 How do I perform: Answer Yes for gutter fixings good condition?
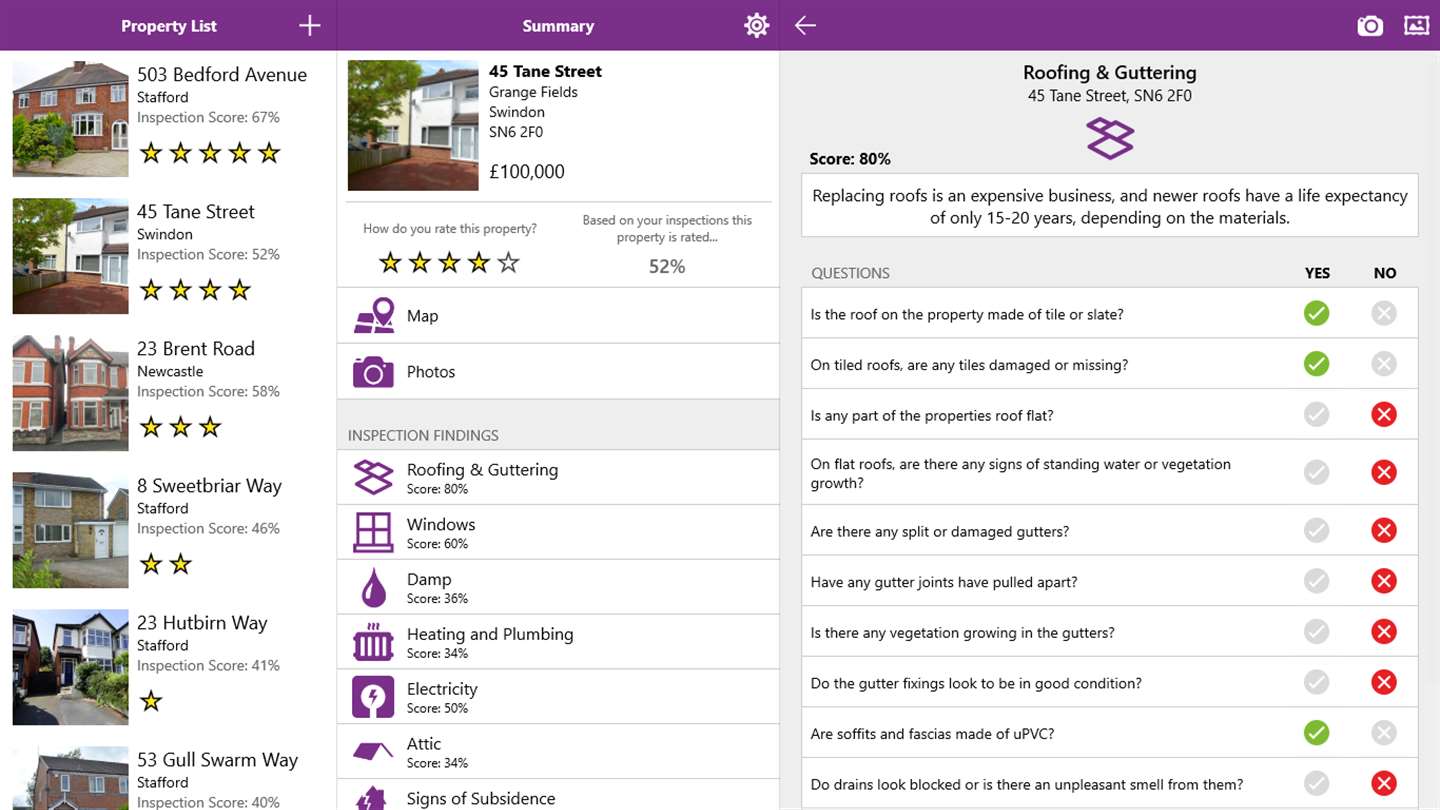point(1316,683)
